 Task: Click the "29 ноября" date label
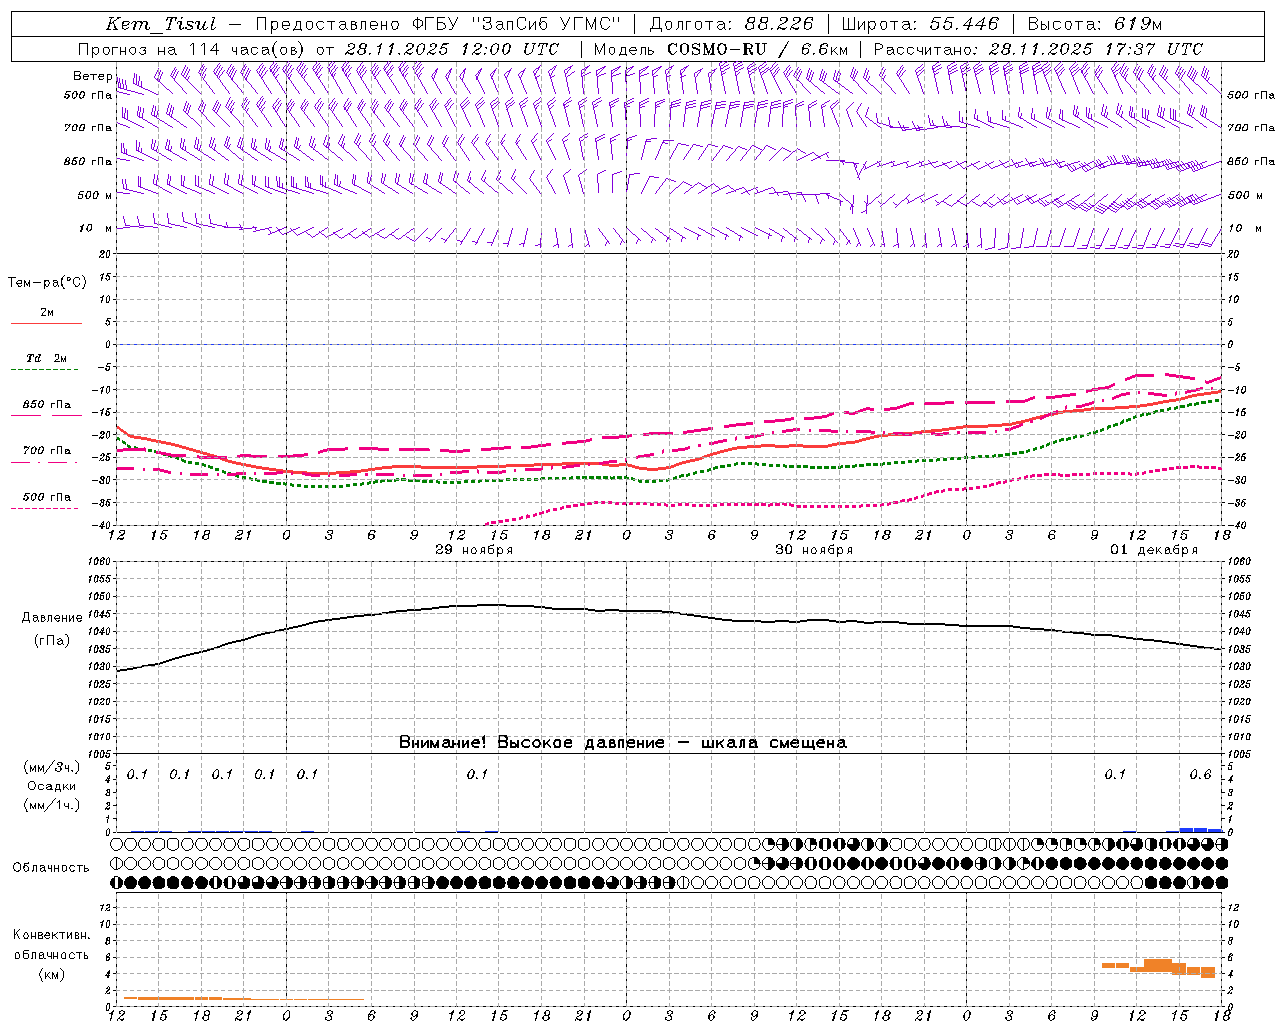474,550
